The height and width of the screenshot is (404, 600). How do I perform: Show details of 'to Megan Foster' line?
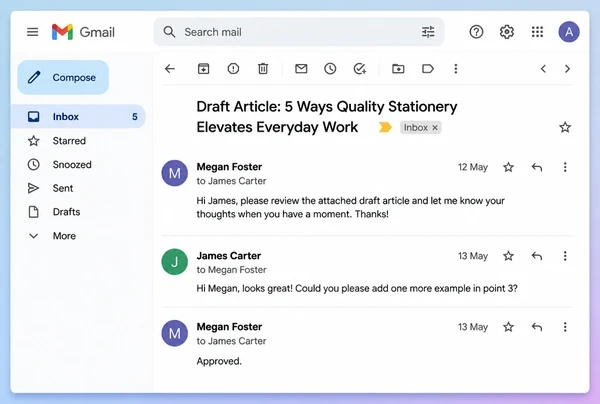232,270
